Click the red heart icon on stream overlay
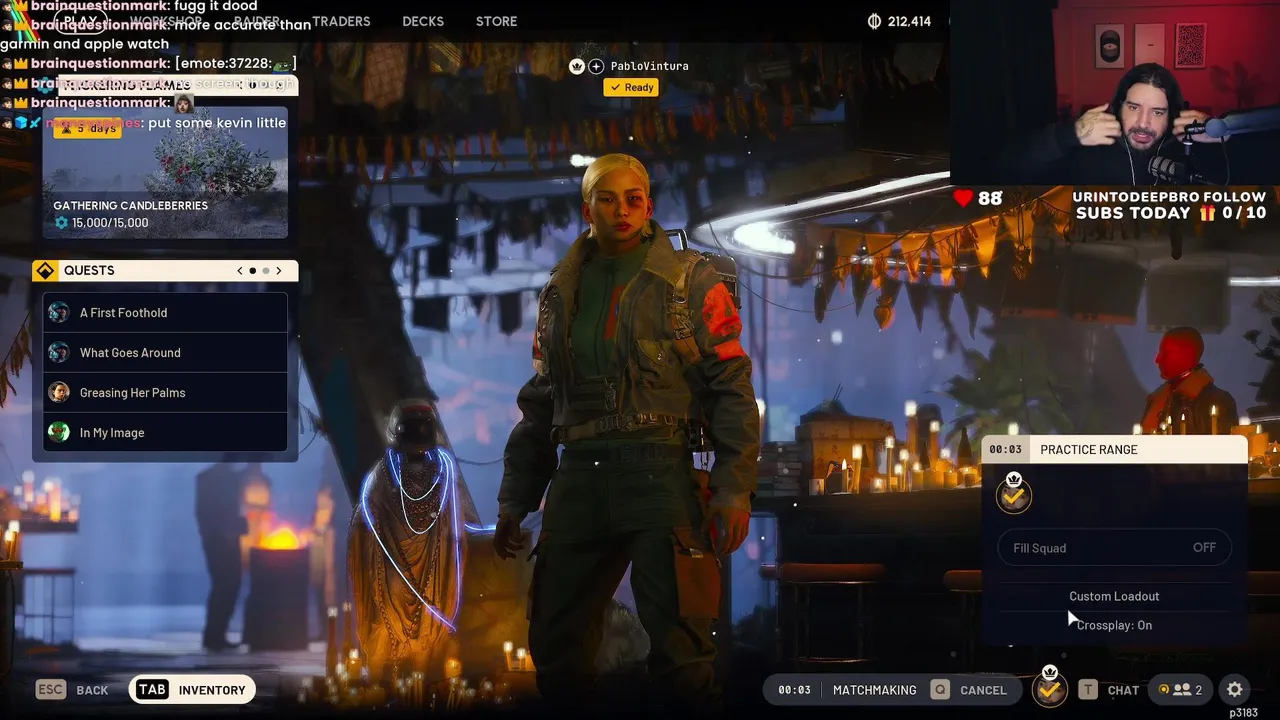This screenshot has width=1280, height=720. click(x=963, y=198)
